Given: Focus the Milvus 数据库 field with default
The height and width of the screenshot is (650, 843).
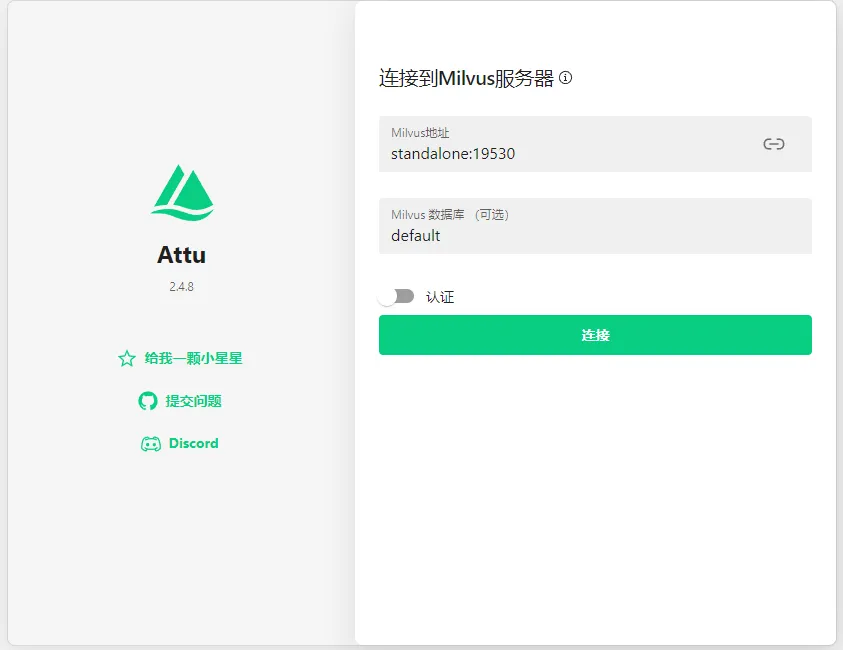Looking at the screenshot, I should [595, 226].
